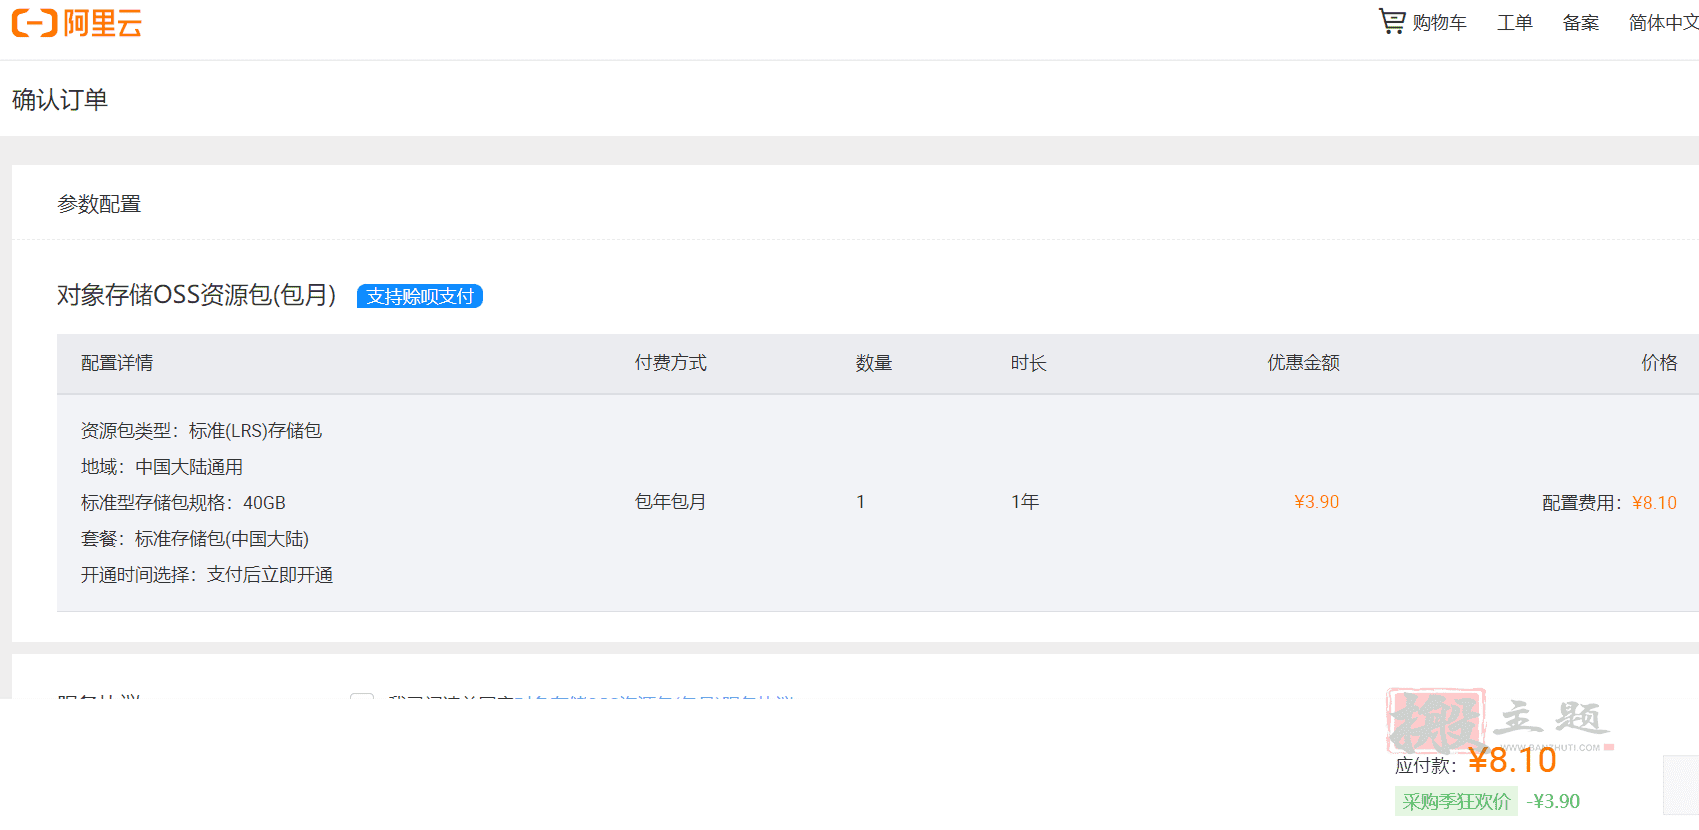Select the 开通时间选择 支付后立即开通 line
Viewport: 1699px width, 830px height.
coord(207,575)
